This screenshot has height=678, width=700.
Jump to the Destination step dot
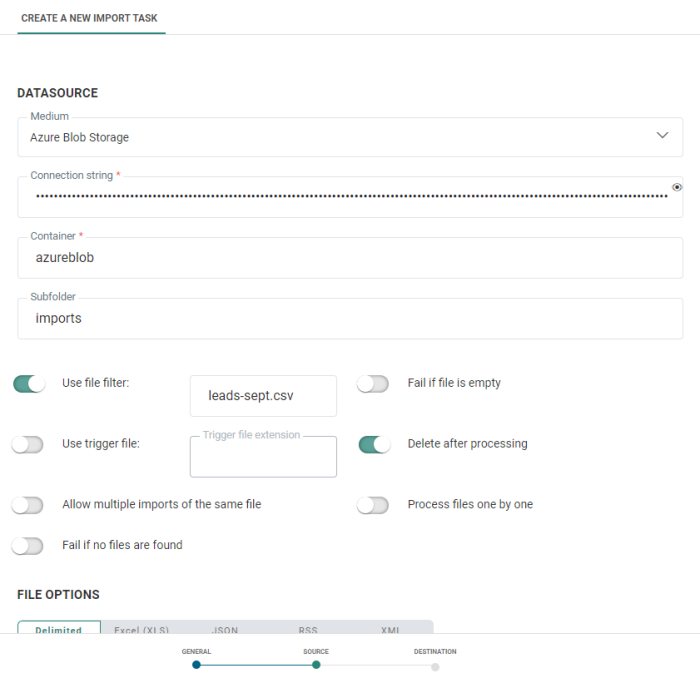435,666
